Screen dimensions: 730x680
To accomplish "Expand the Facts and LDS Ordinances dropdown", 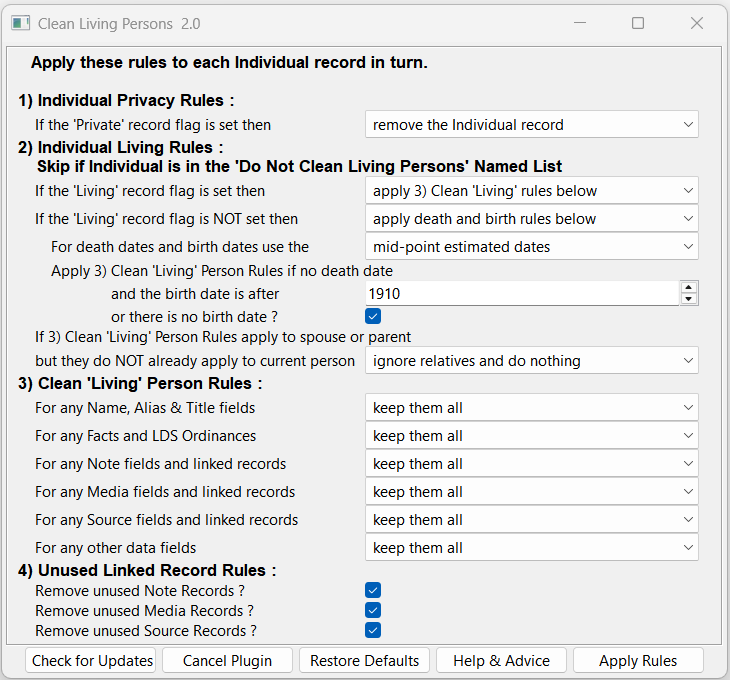I will click(x=531, y=436).
